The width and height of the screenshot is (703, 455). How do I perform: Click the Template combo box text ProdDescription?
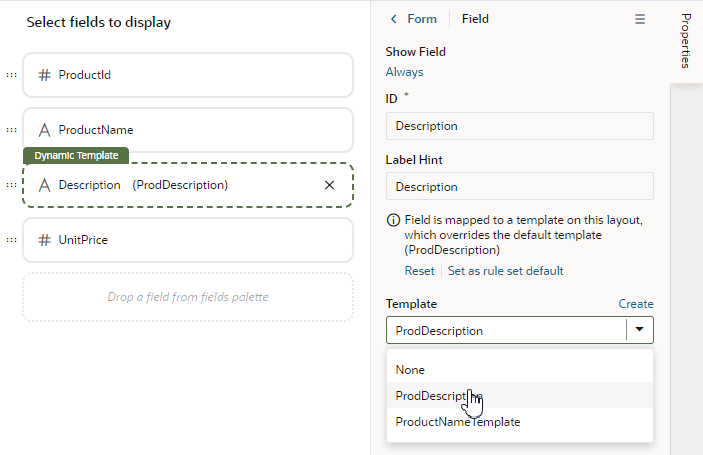pos(439,331)
